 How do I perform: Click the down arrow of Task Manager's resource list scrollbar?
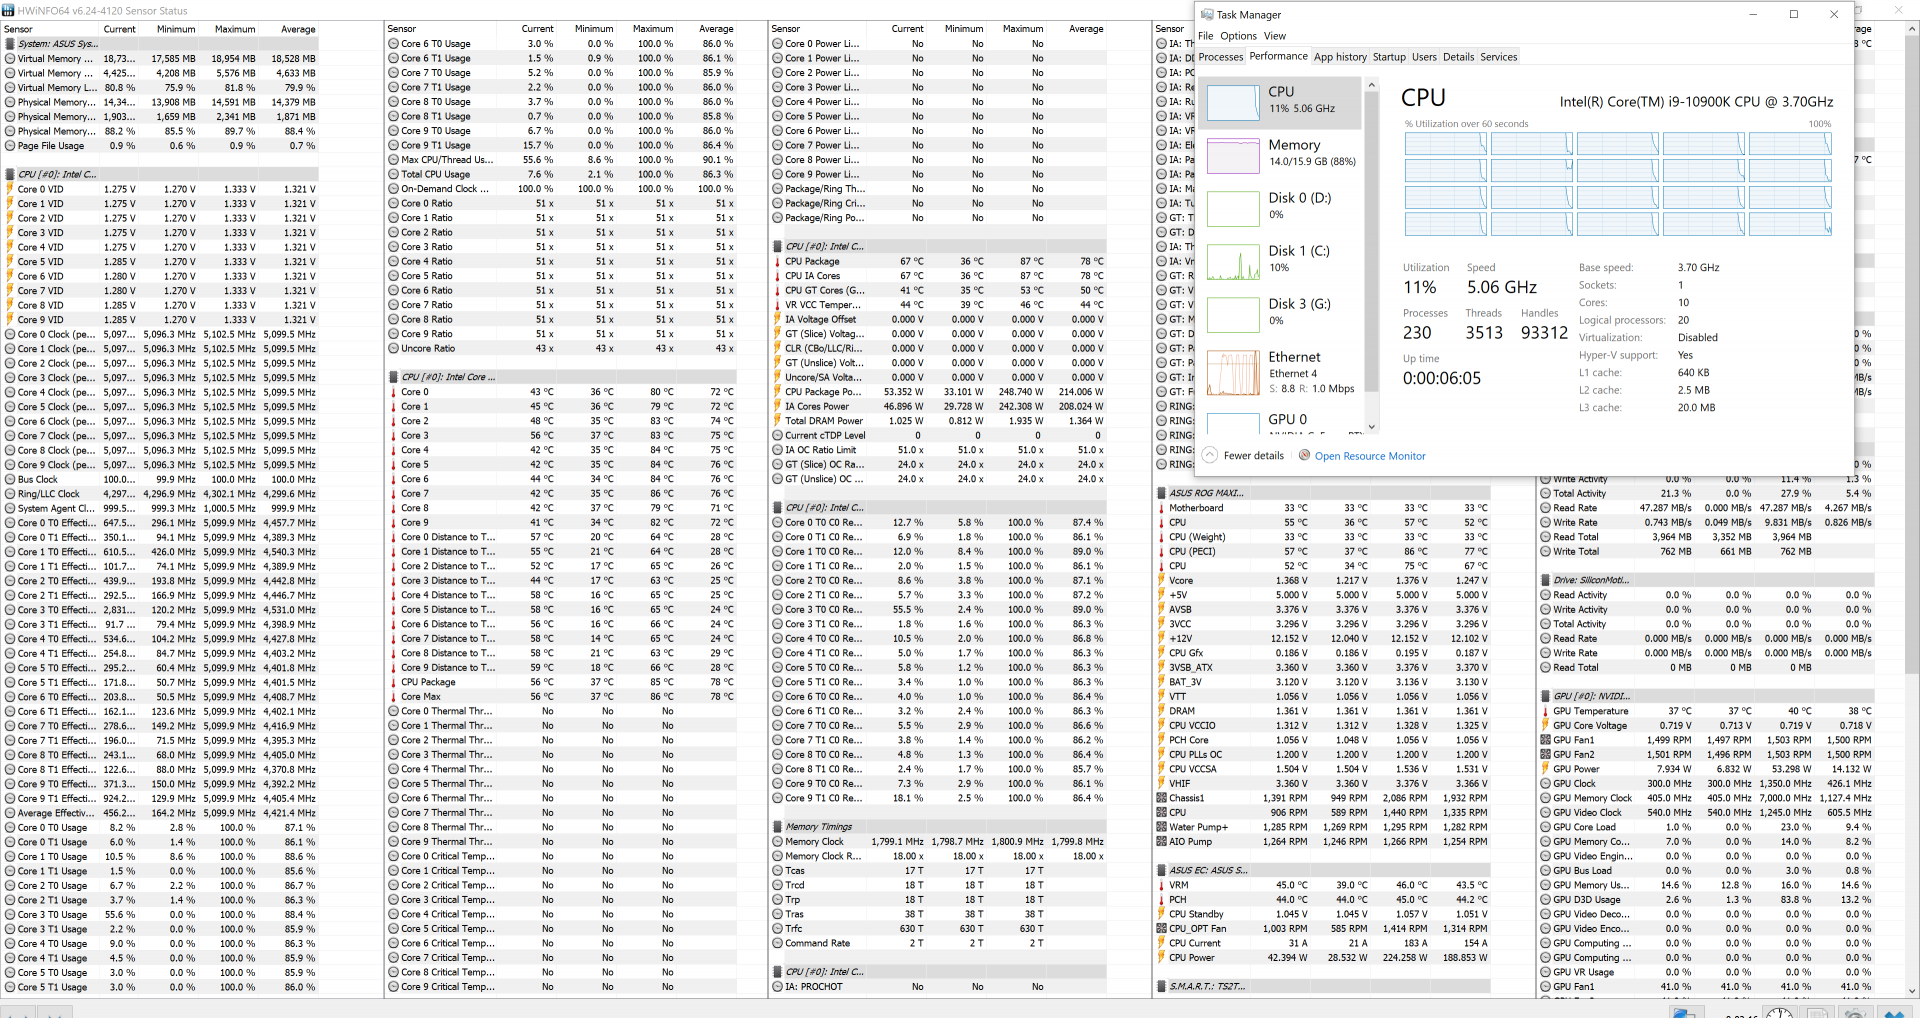point(1371,427)
